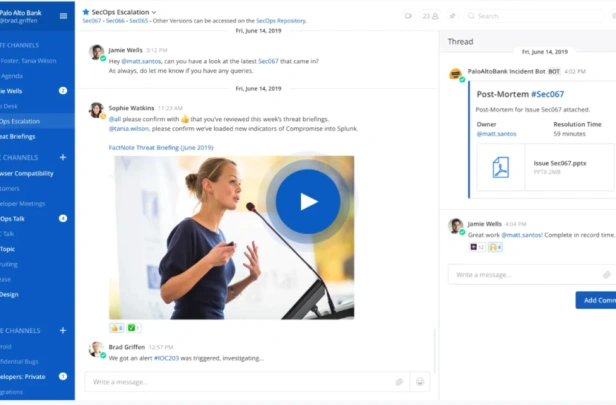Show pinned posts with the pin icon

(x=453, y=16)
